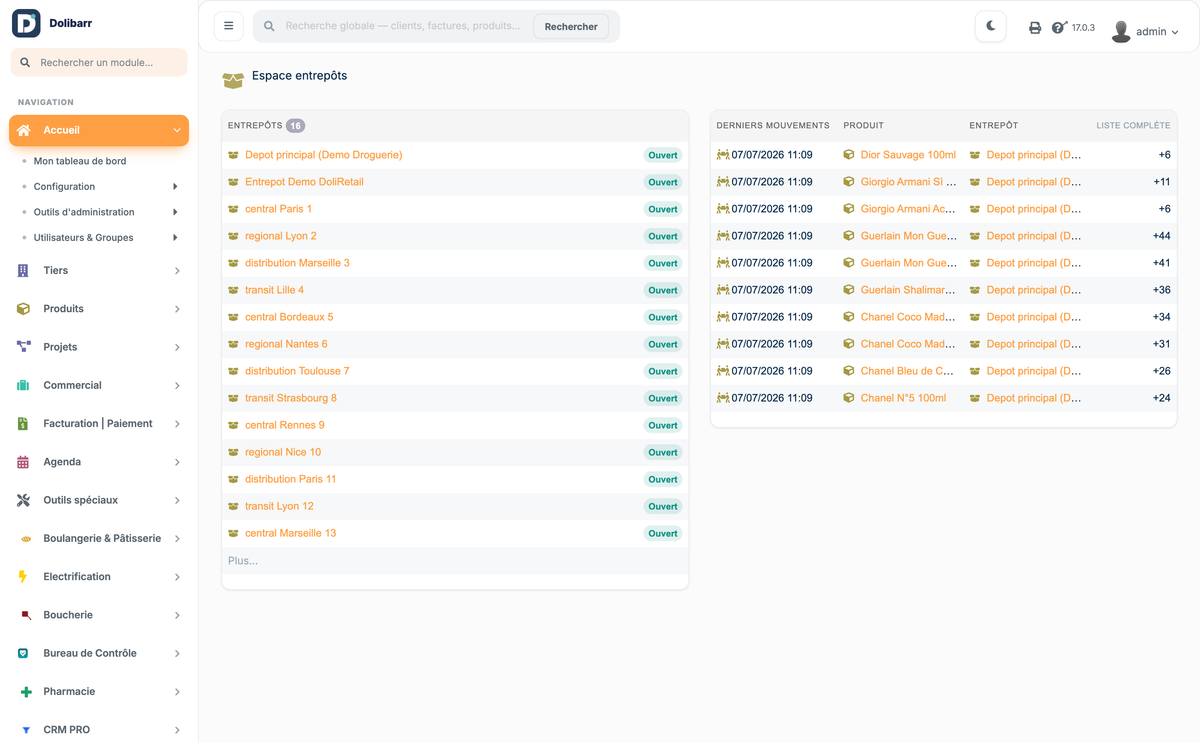1200x743 pixels.
Task: Click the Bureau de Contrôle shield icon
Action: pyautogui.click(x=23, y=653)
